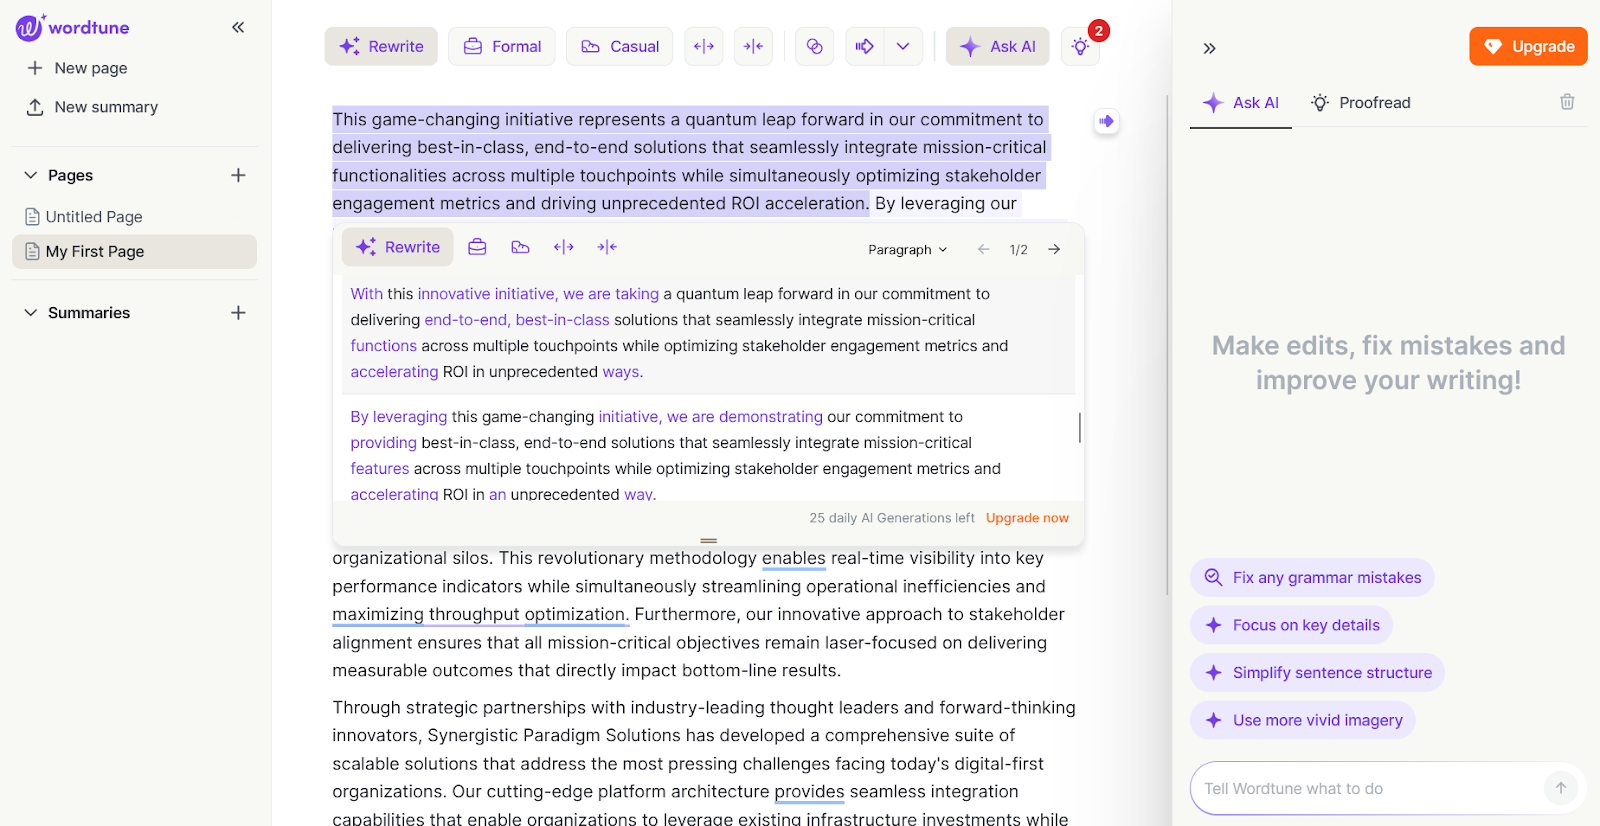The width and height of the screenshot is (1600, 826).
Task: Click the Continue writing arrow icon
Action: [865, 46]
